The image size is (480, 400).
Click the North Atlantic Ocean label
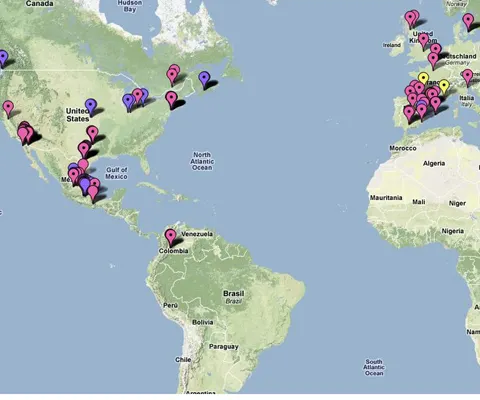point(202,161)
